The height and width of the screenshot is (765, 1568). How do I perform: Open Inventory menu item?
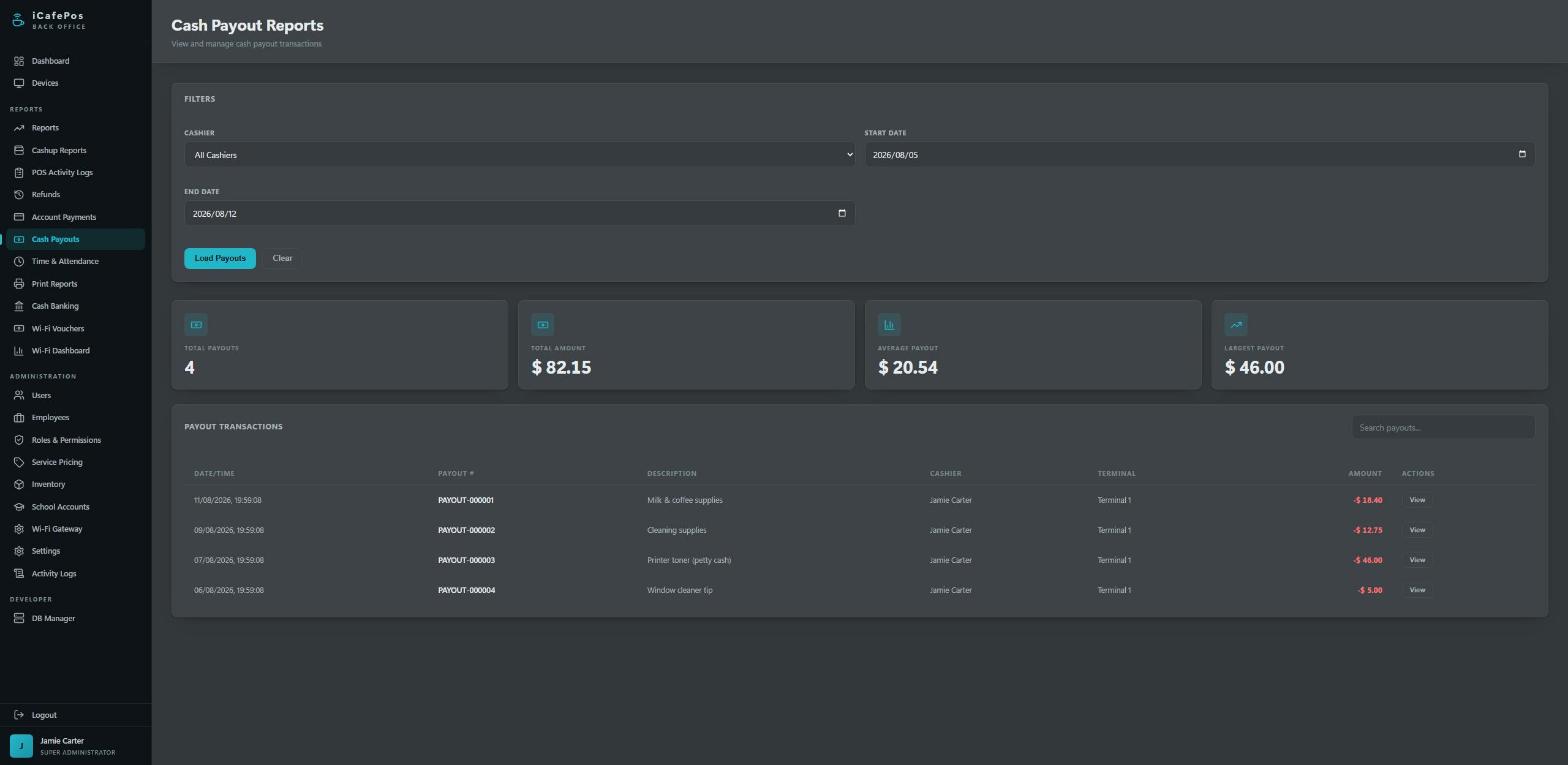point(75,484)
